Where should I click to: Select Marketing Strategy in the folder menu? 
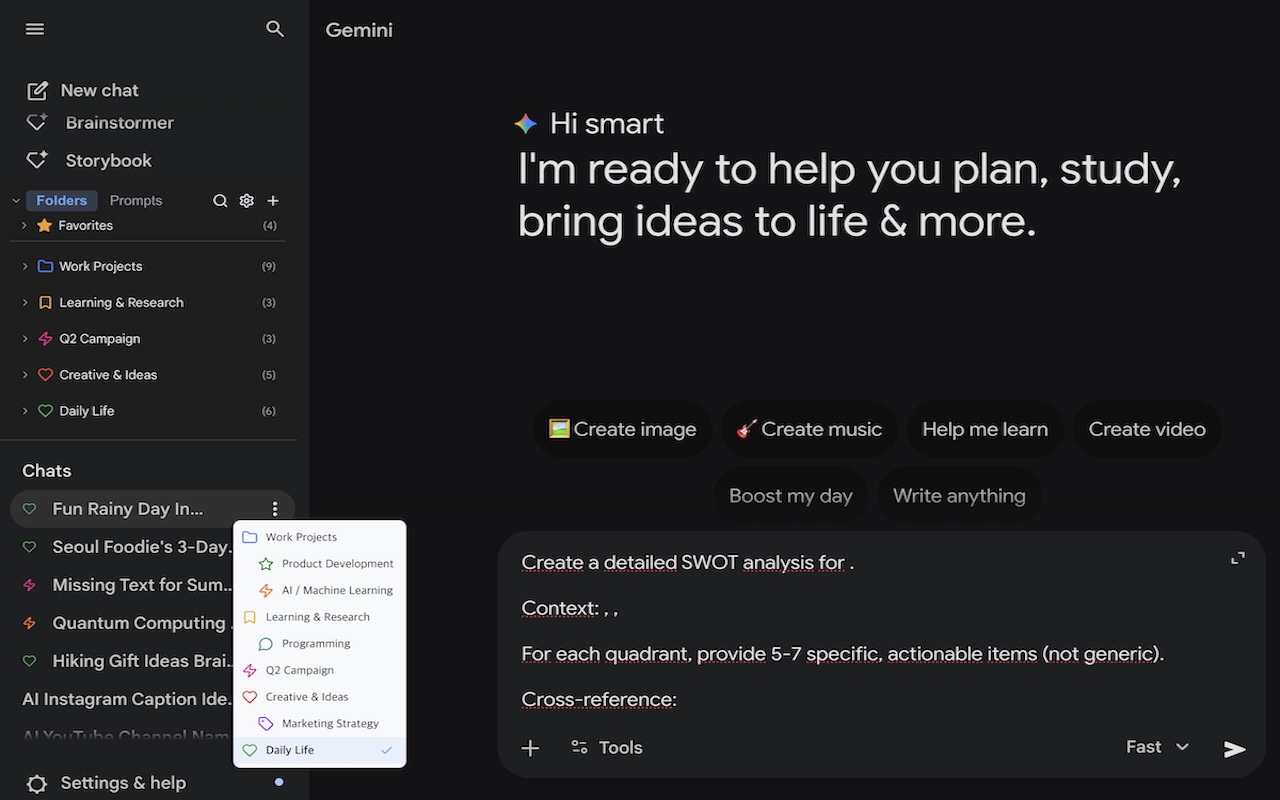[x=329, y=723]
